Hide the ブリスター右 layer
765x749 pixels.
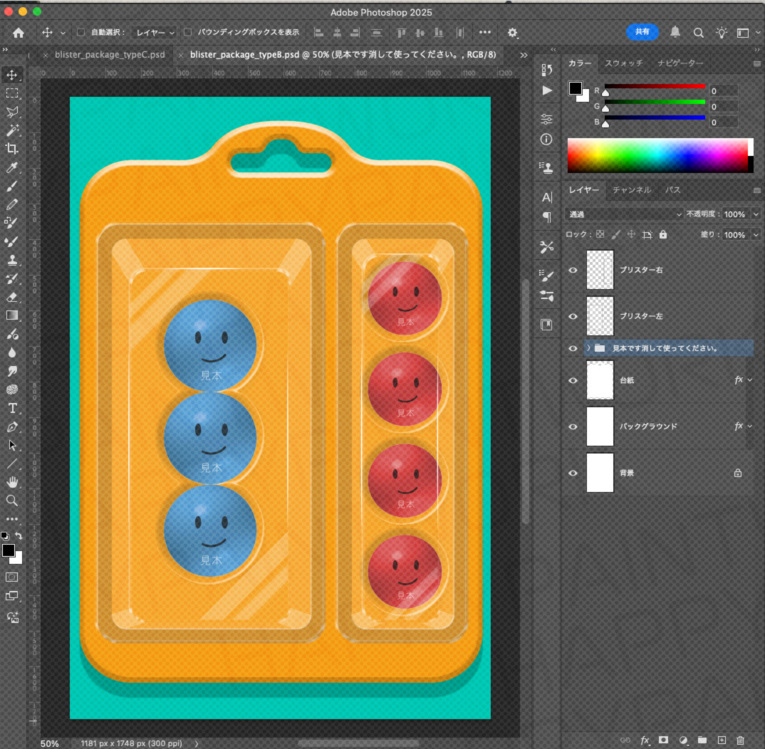[x=573, y=270]
